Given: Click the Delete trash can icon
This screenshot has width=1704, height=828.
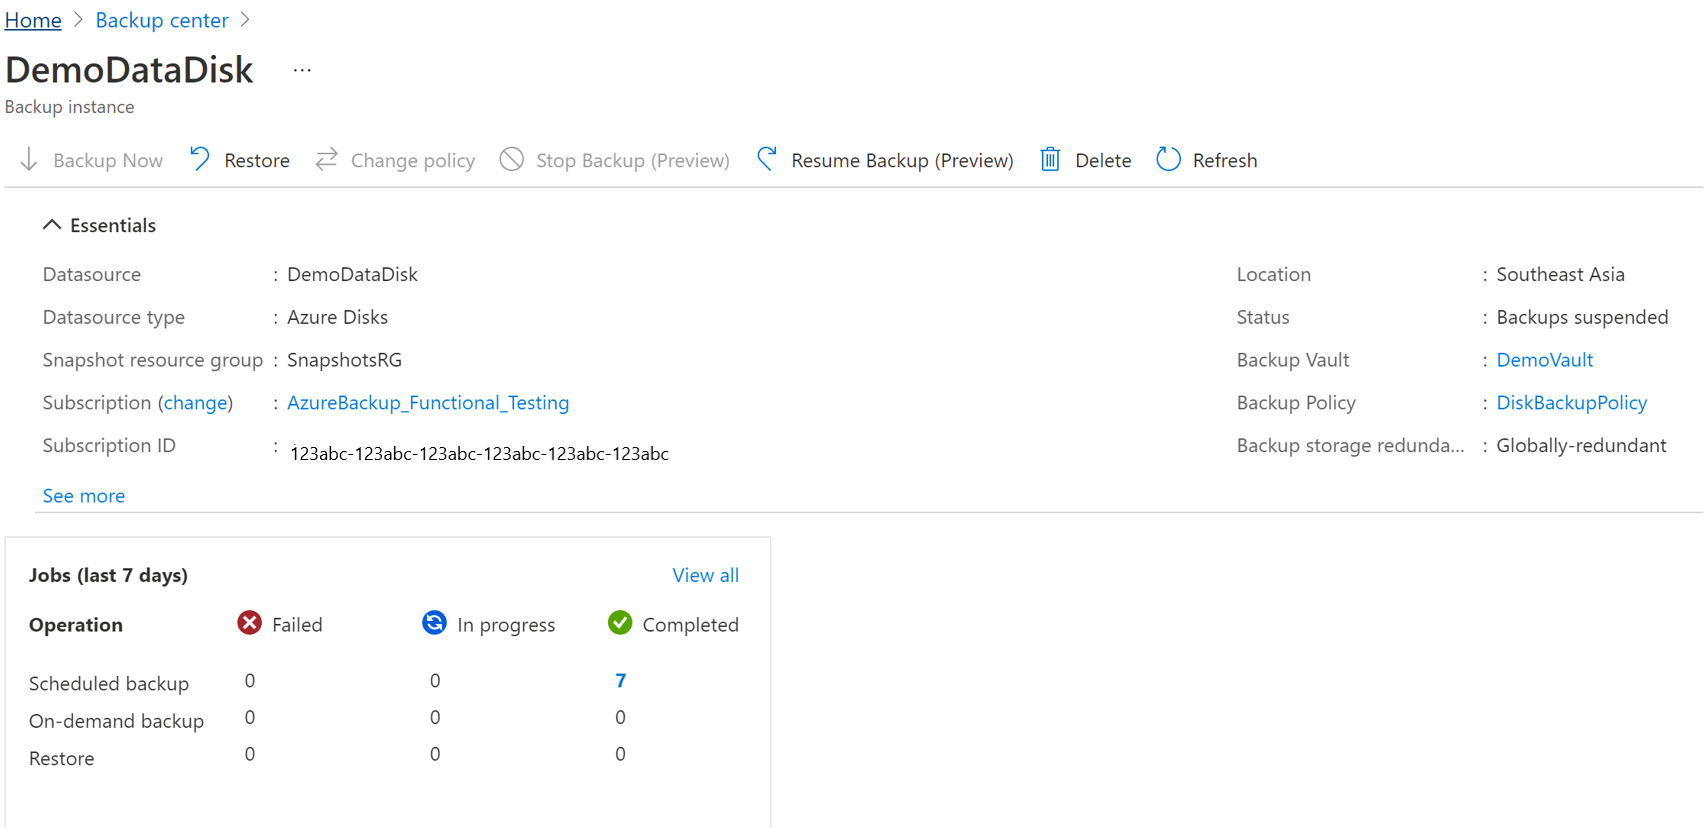Looking at the screenshot, I should [x=1050, y=160].
